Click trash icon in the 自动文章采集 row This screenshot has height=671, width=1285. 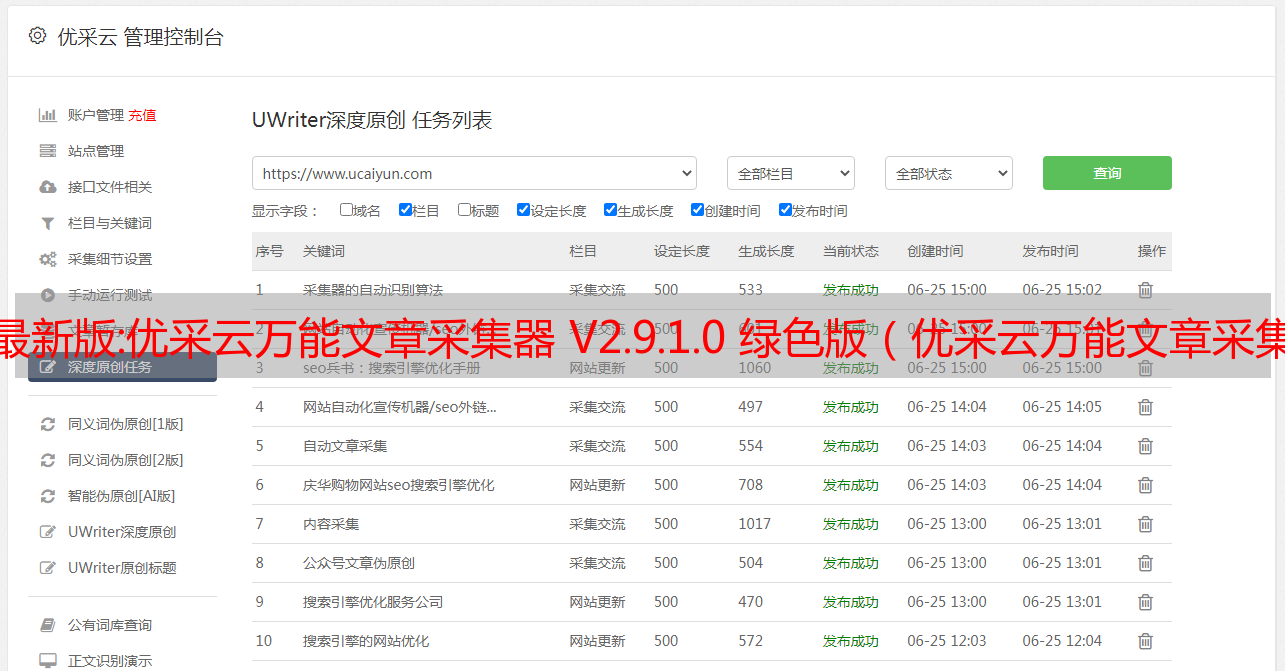(x=1145, y=446)
